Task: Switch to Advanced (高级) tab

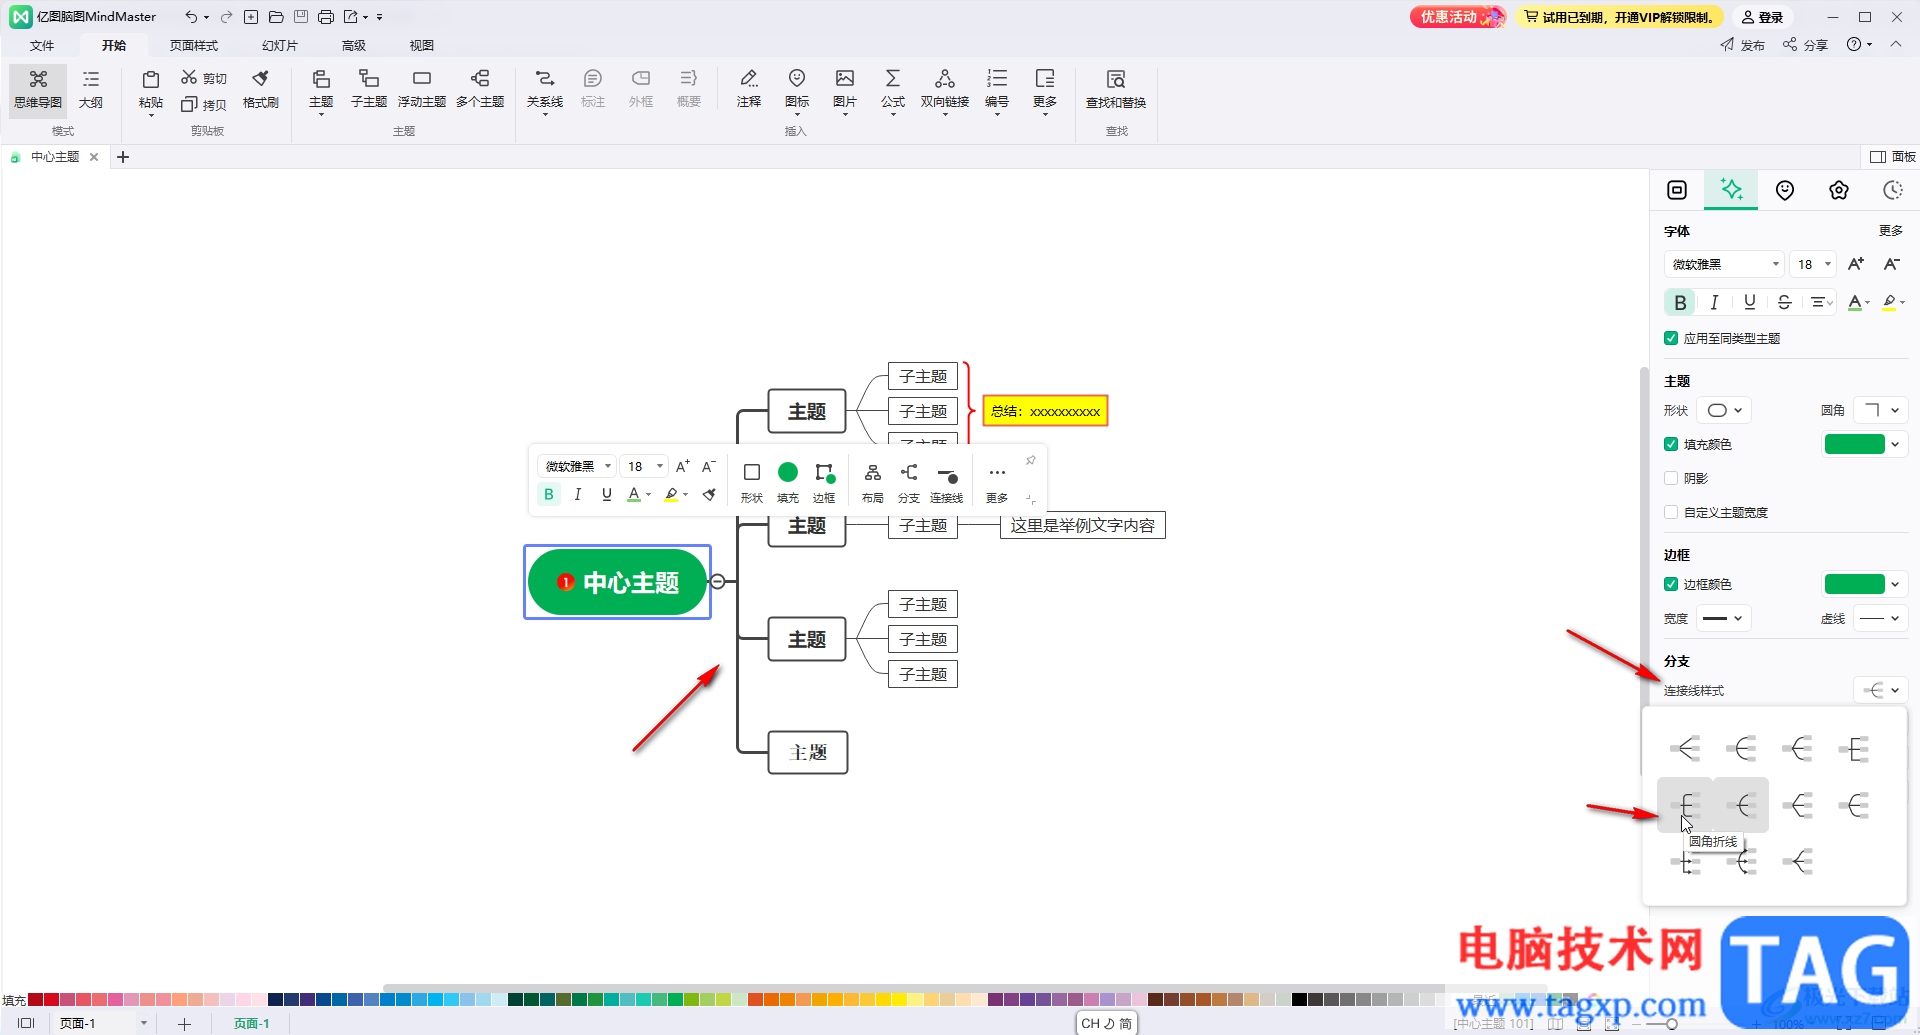Action: click(x=354, y=45)
